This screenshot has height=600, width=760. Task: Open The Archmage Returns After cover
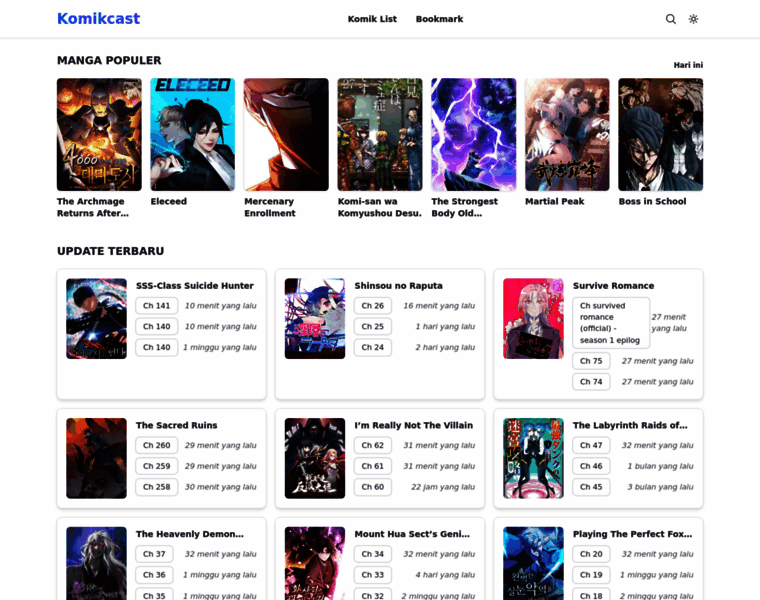point(99,135)
